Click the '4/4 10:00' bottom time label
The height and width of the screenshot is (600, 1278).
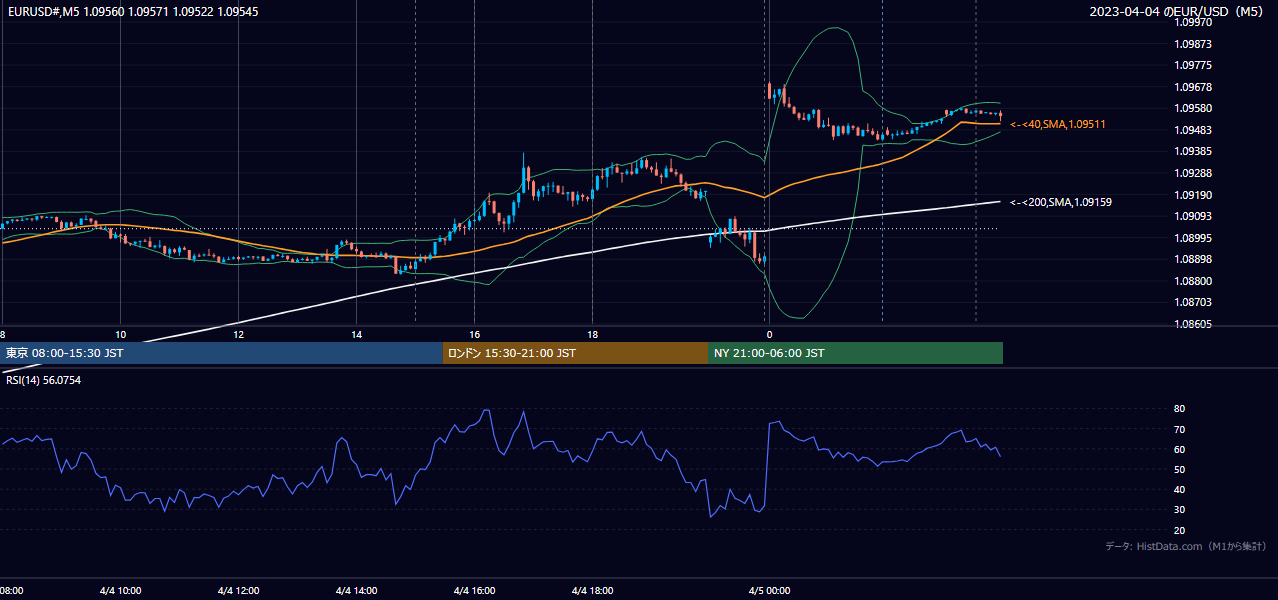pos(121,590)
